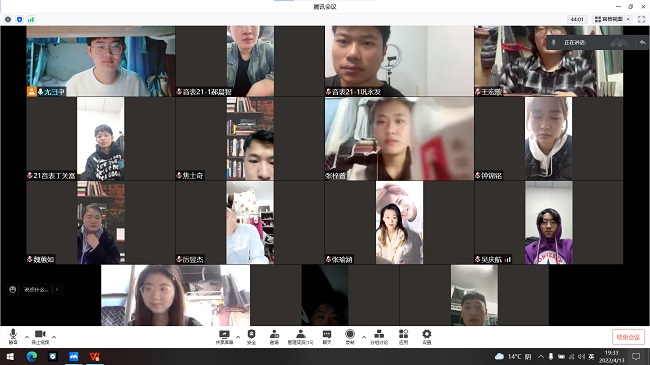The image size is (650, 365).
Task: Open meeting settings gear icon
Action: click(427, 337)
